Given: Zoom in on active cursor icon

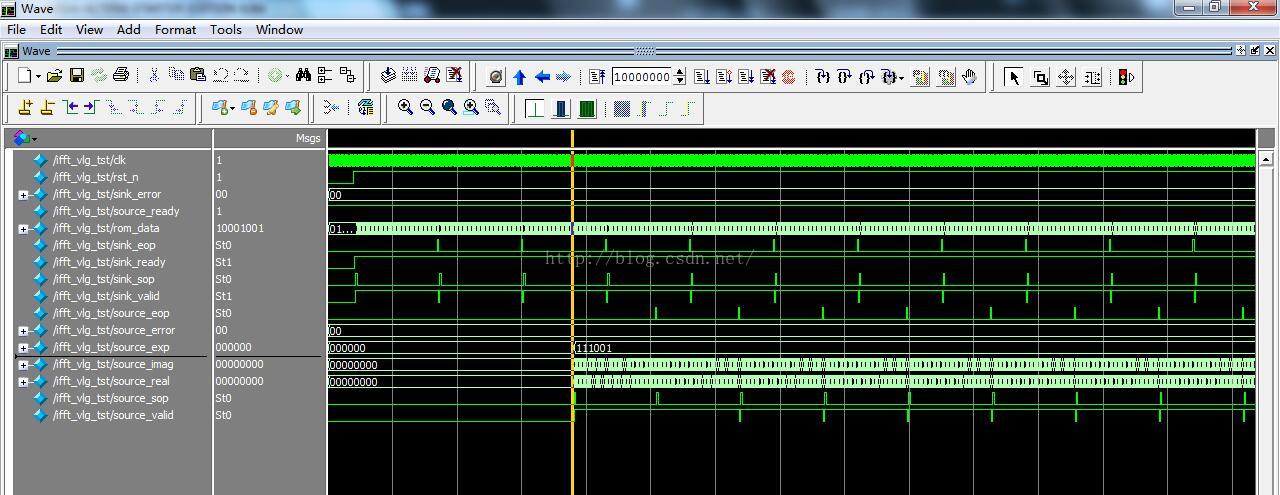Looking at the screenshot, I should click(x=471, y=107).
